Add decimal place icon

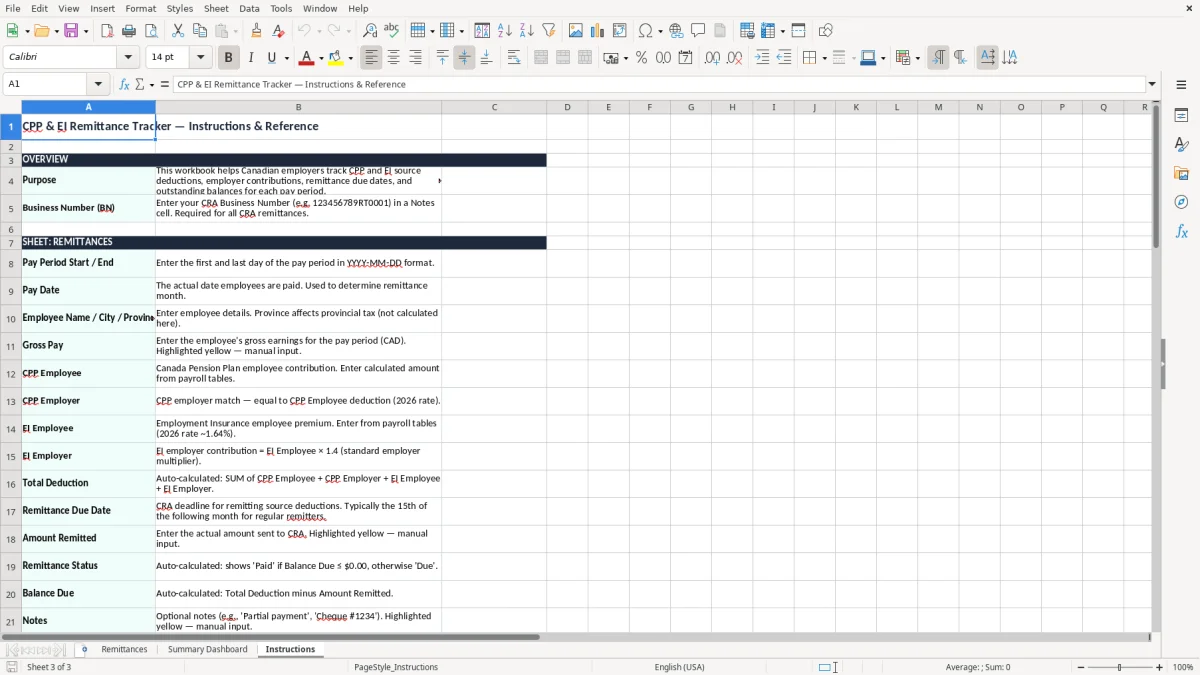(712, 58)
